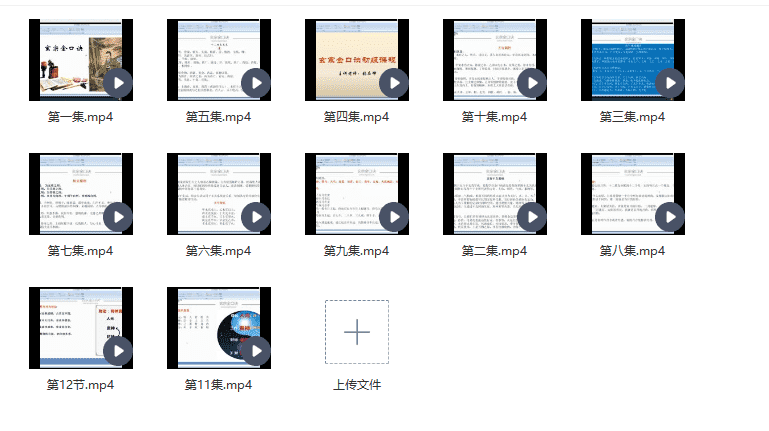Hit the play icon on 第三集.mp4
The width and height of the screenshot is (769, 431).
[669, 82]
